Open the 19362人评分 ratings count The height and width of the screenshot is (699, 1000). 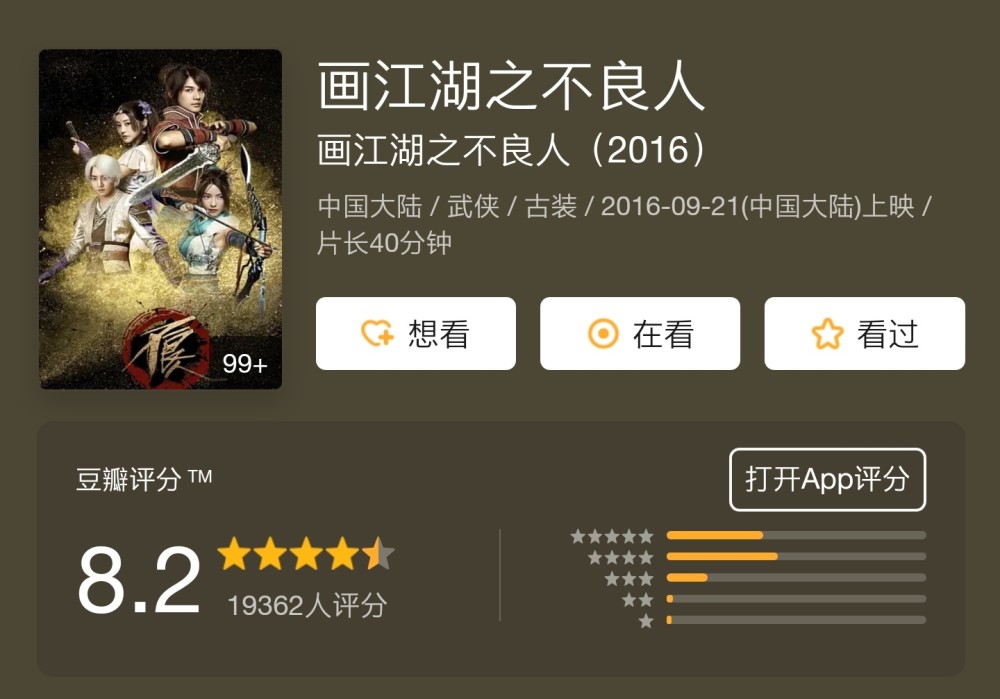pos(307,606)
